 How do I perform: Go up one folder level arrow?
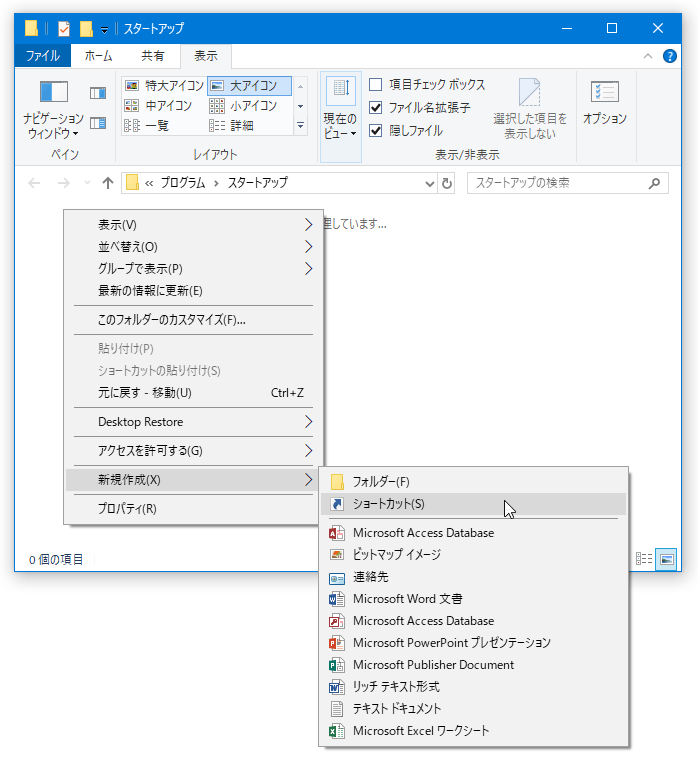[108, 183]
